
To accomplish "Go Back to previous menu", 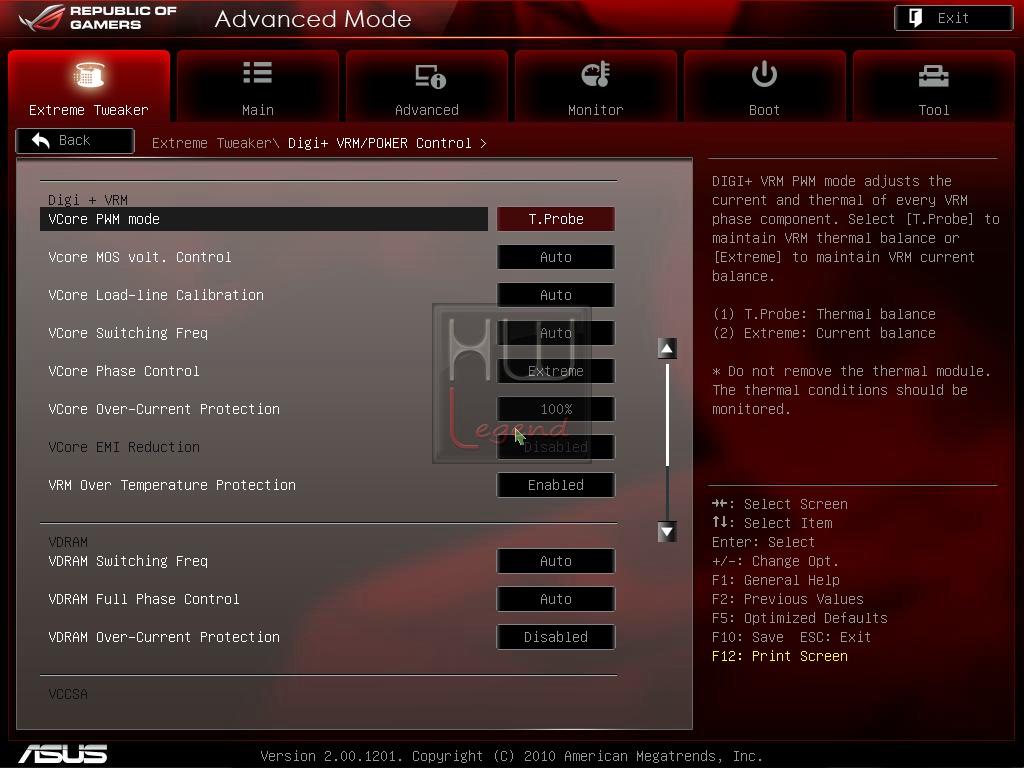I will 75,140.
